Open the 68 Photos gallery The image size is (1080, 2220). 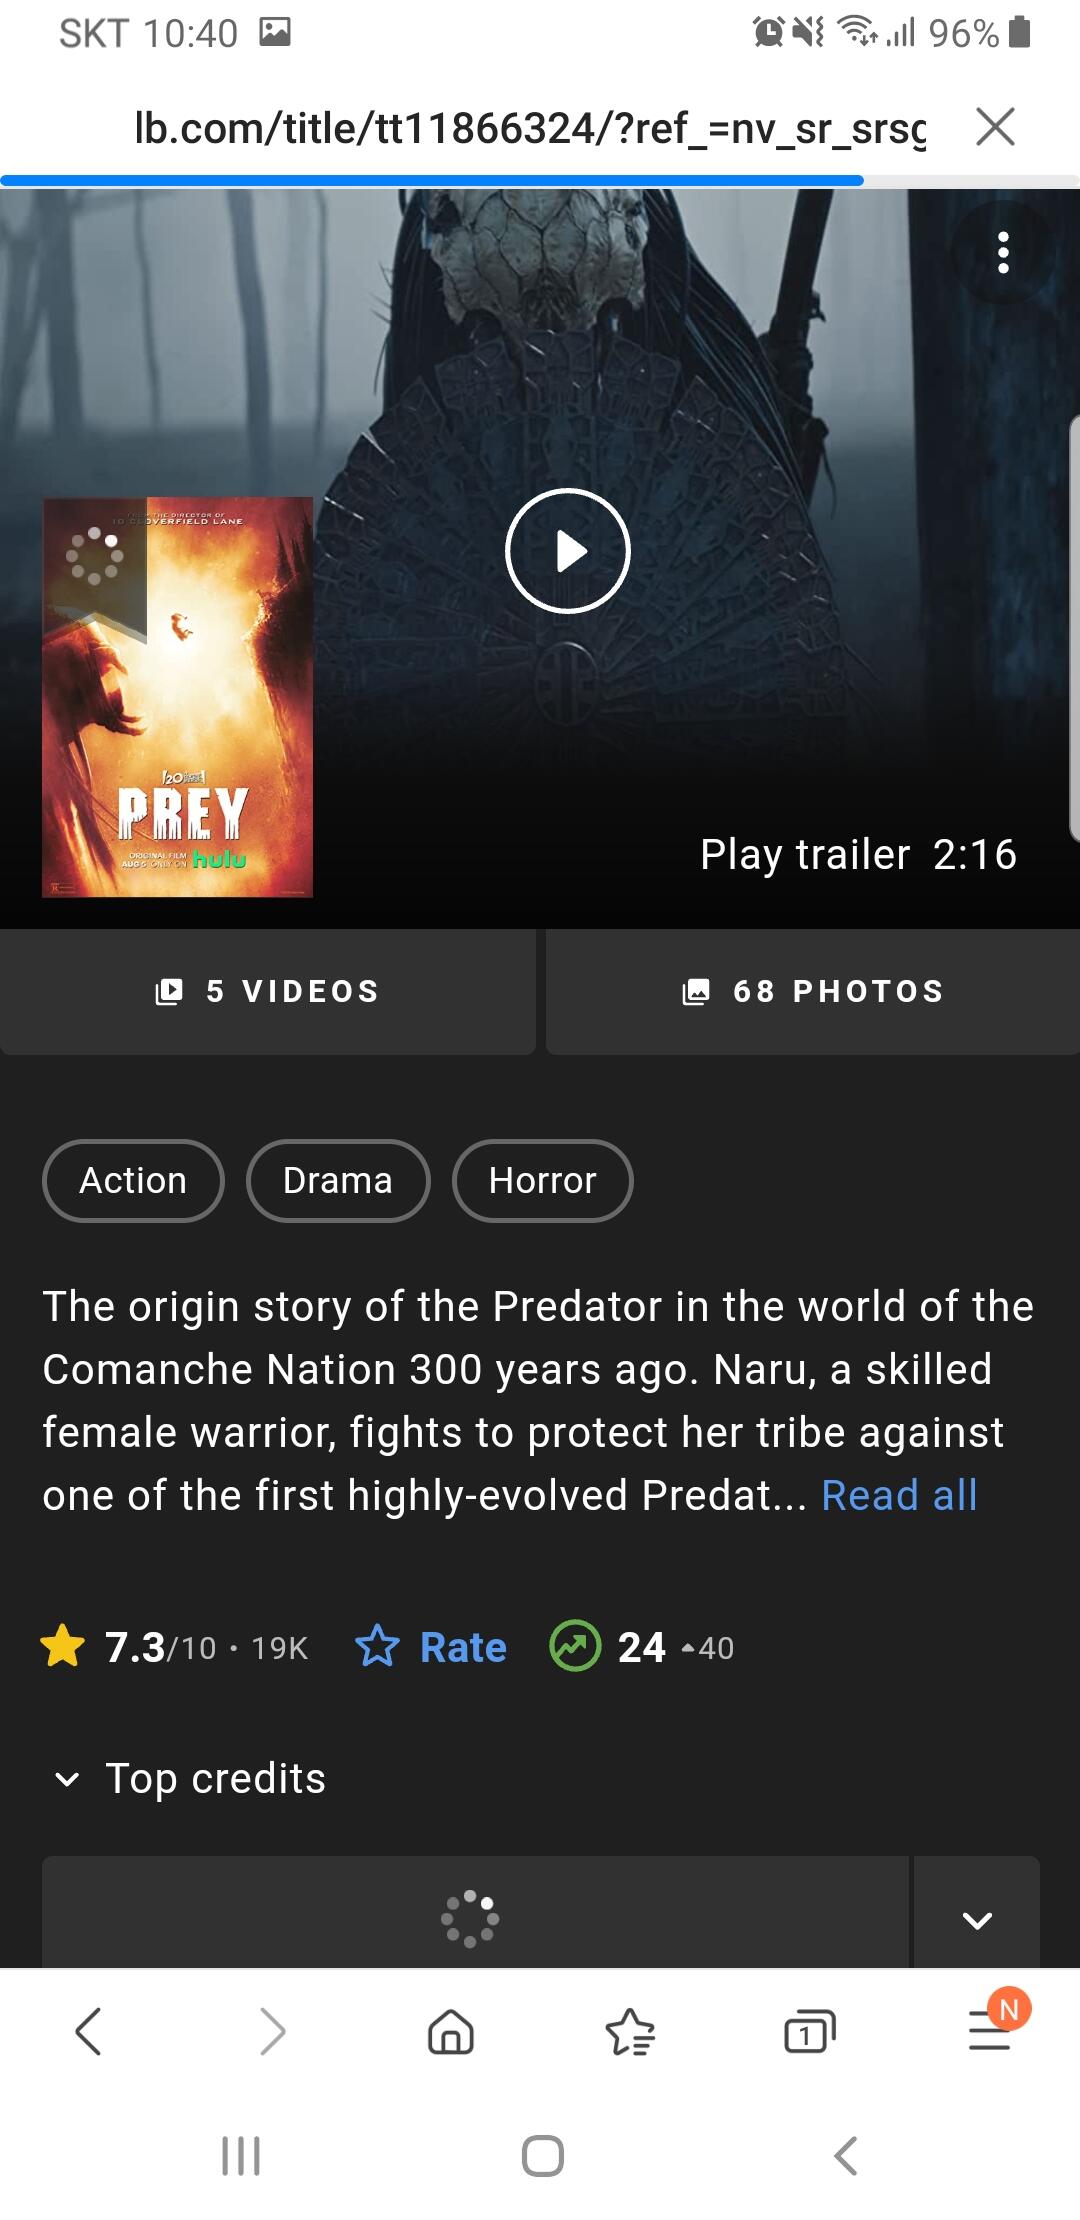pos(813,991)
